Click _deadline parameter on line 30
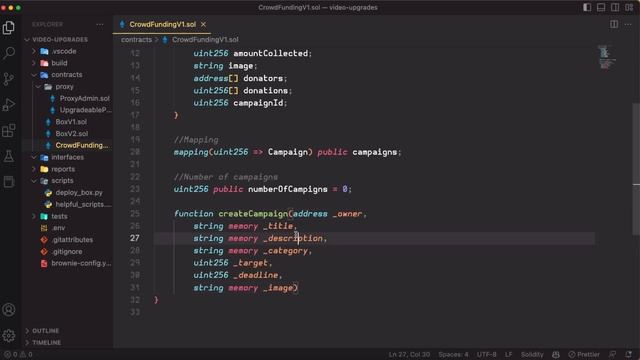The height and width of the screenshot is (360, 640). pos(256,276)
